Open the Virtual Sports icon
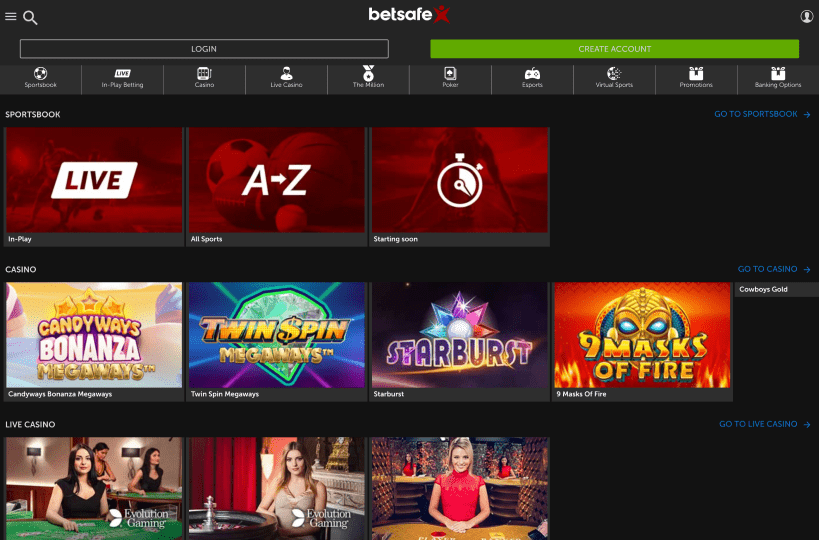 (x=614, y=73)
